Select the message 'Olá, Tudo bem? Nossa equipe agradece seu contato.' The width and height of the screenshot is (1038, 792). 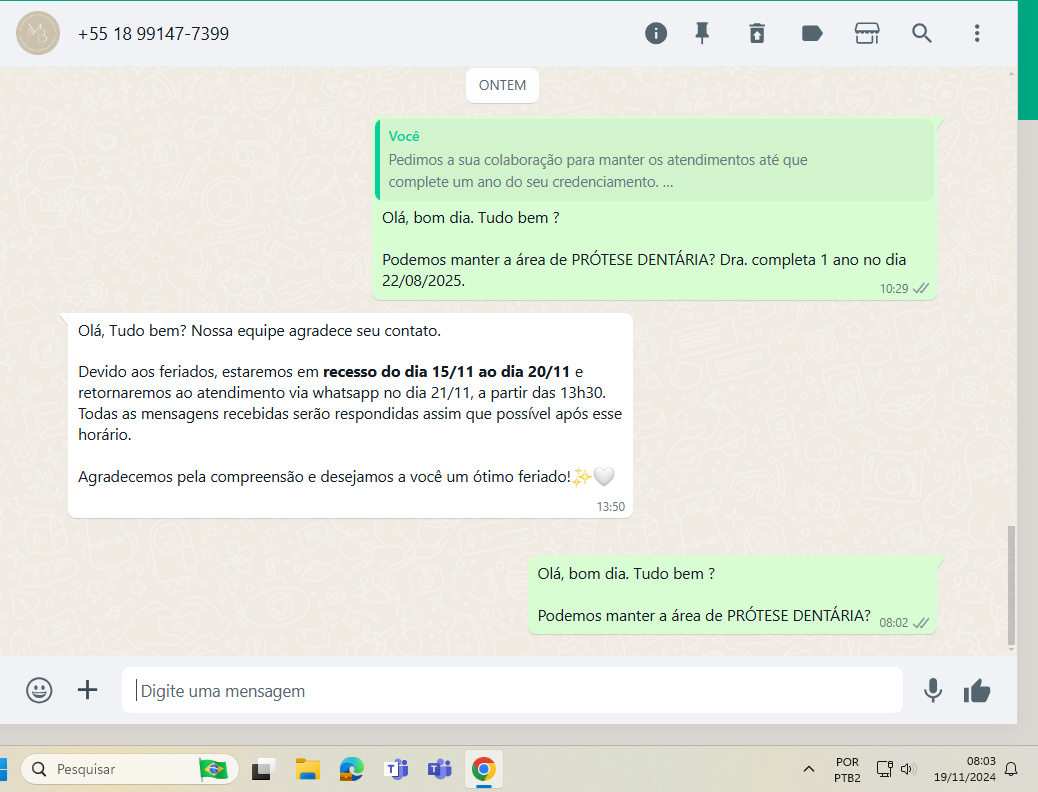point(260,330)
